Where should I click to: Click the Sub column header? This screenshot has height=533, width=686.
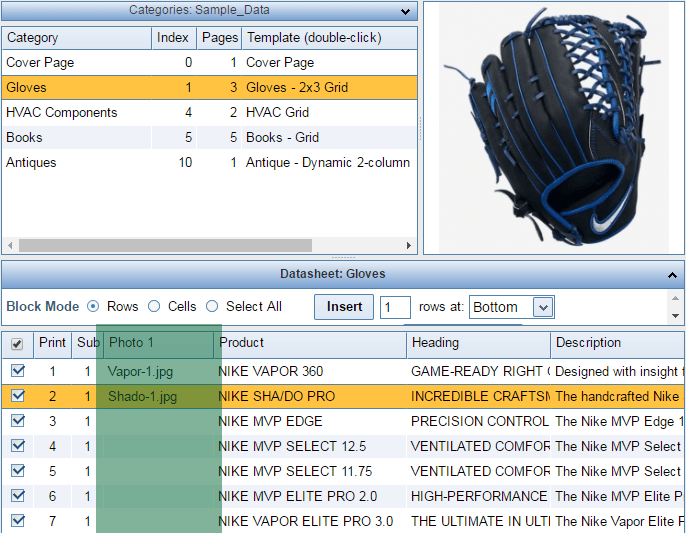point(88,343)
